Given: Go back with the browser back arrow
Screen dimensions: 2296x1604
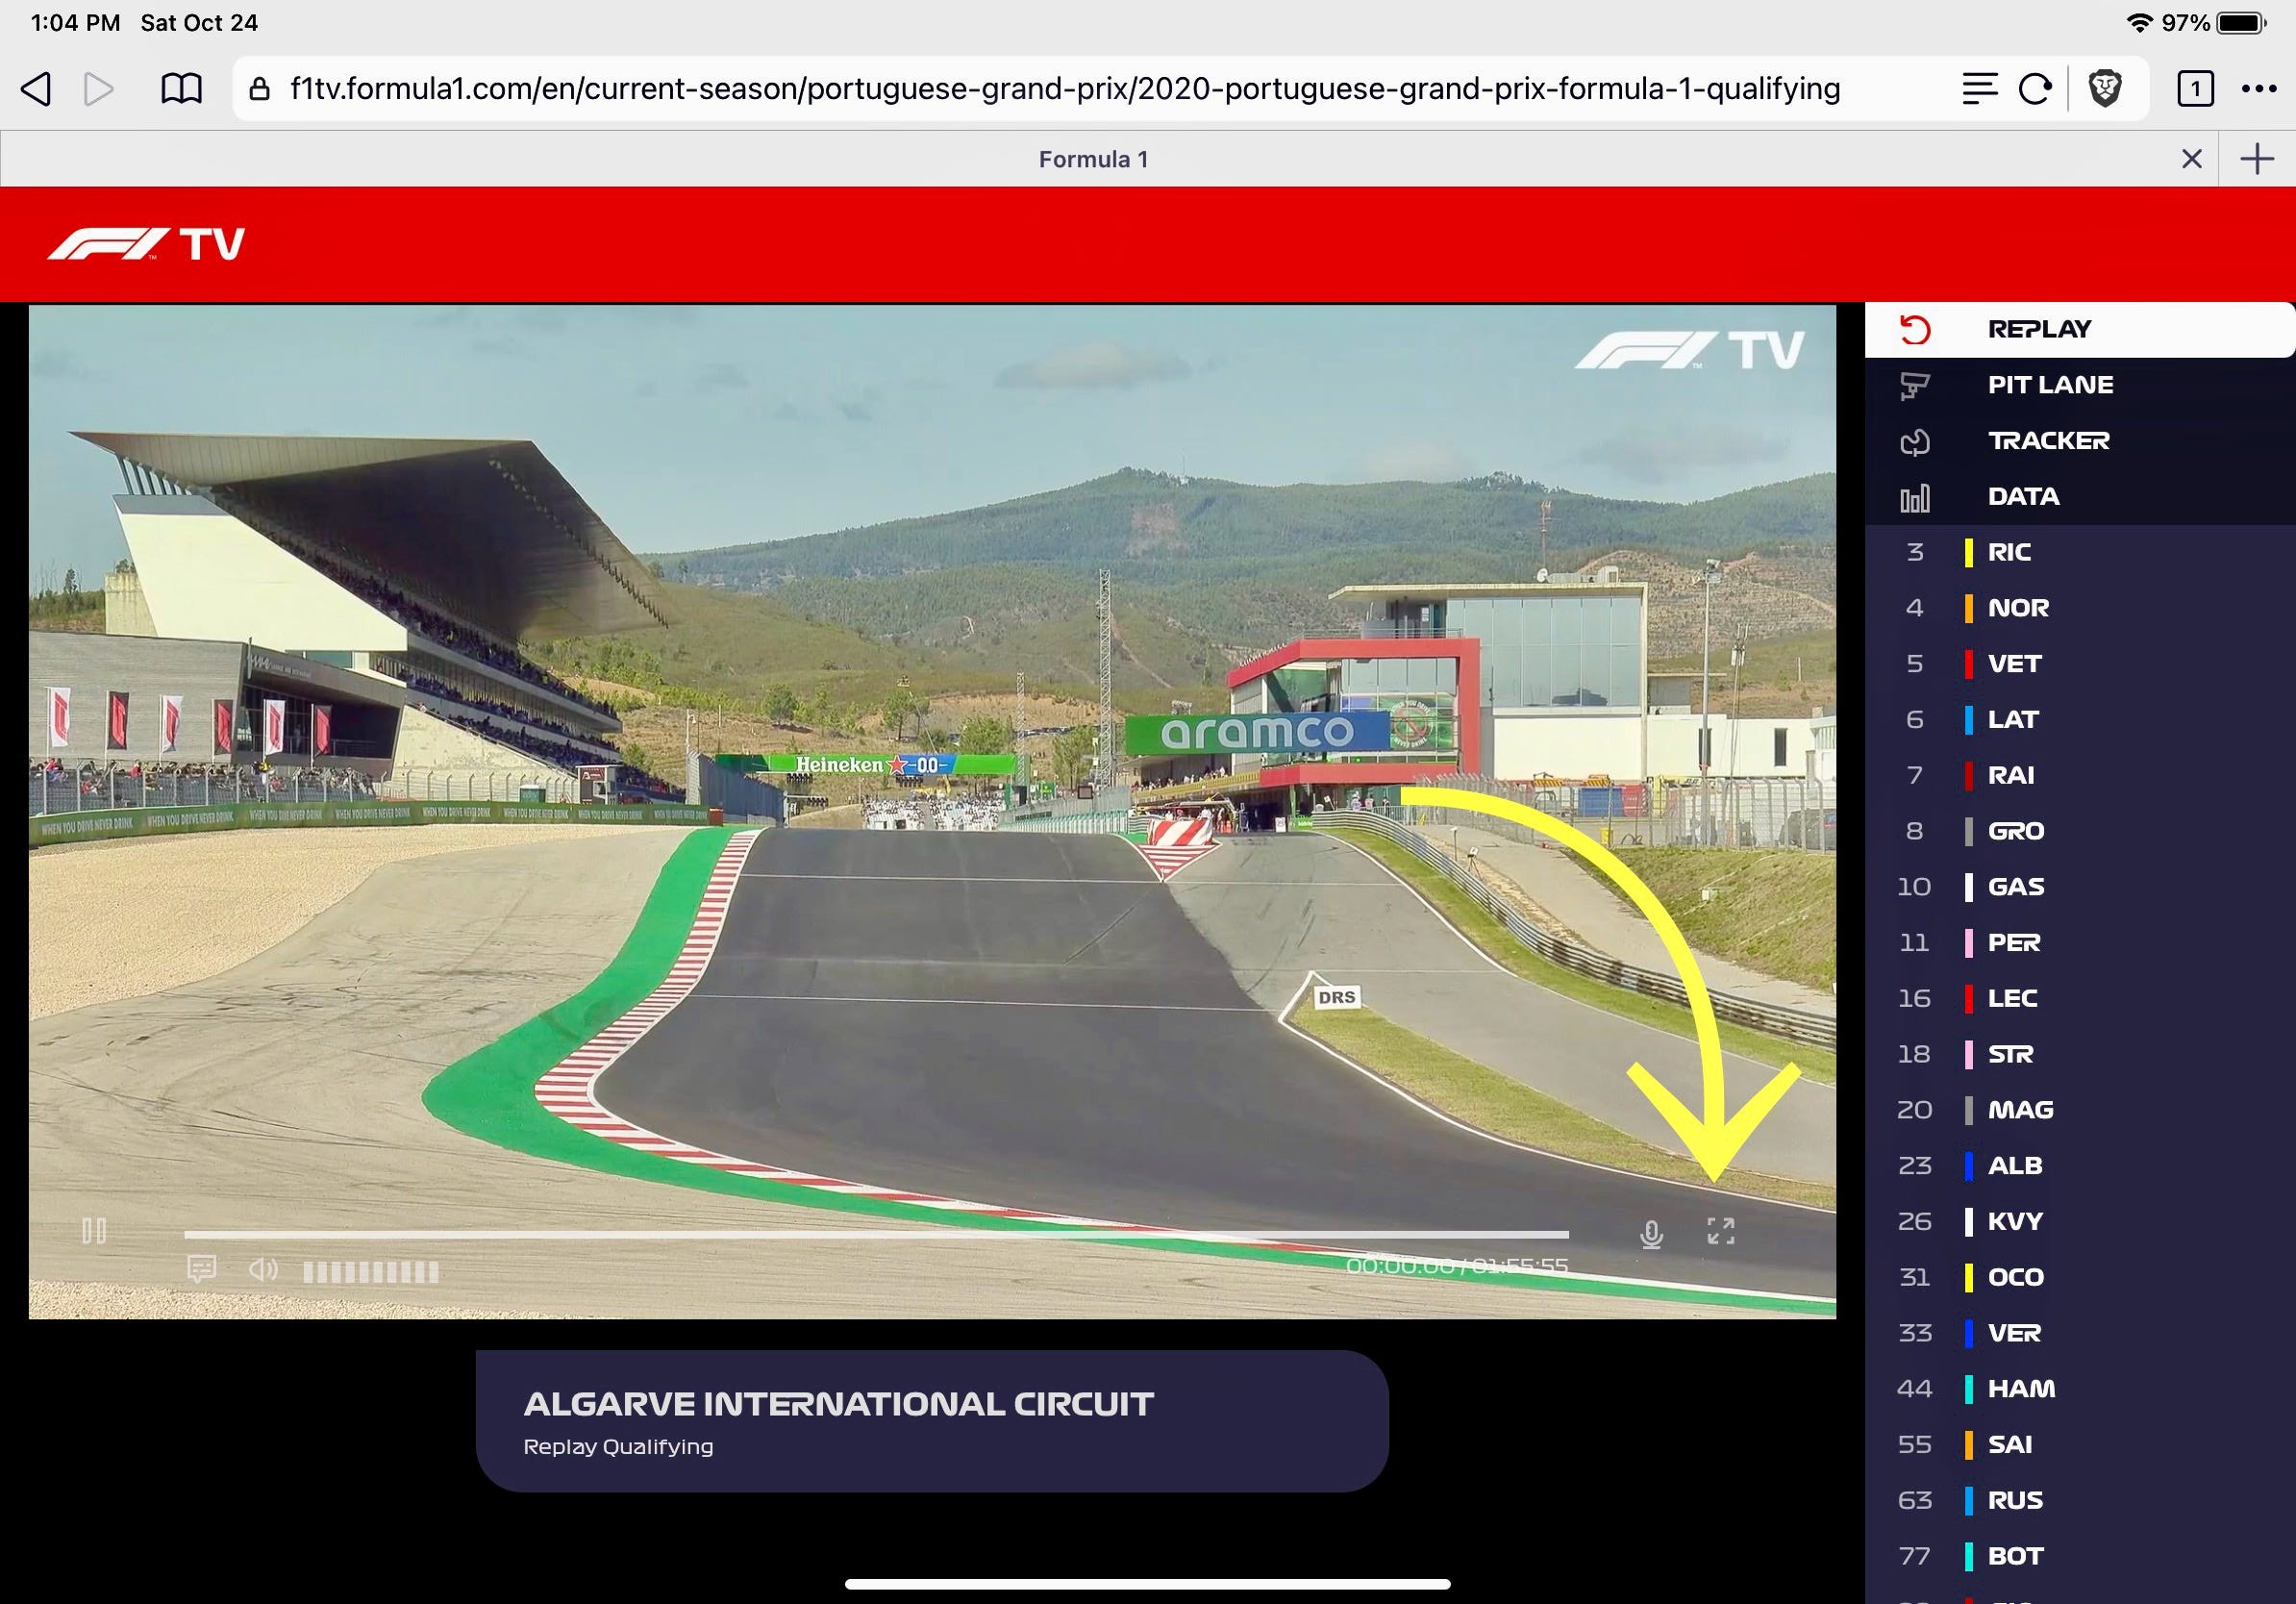Looking at the screenshot, I should point(36,89).
